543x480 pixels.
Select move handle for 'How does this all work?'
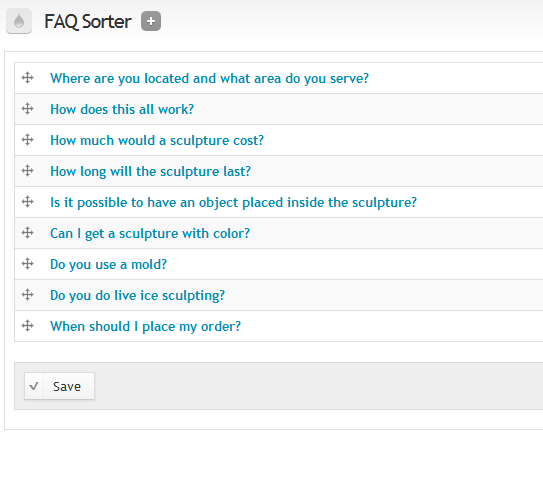coord(27,109)
